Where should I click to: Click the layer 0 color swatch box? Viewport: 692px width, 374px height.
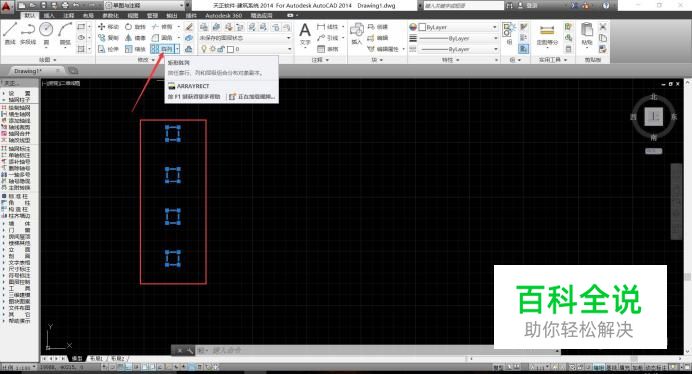tap(230, 49)
